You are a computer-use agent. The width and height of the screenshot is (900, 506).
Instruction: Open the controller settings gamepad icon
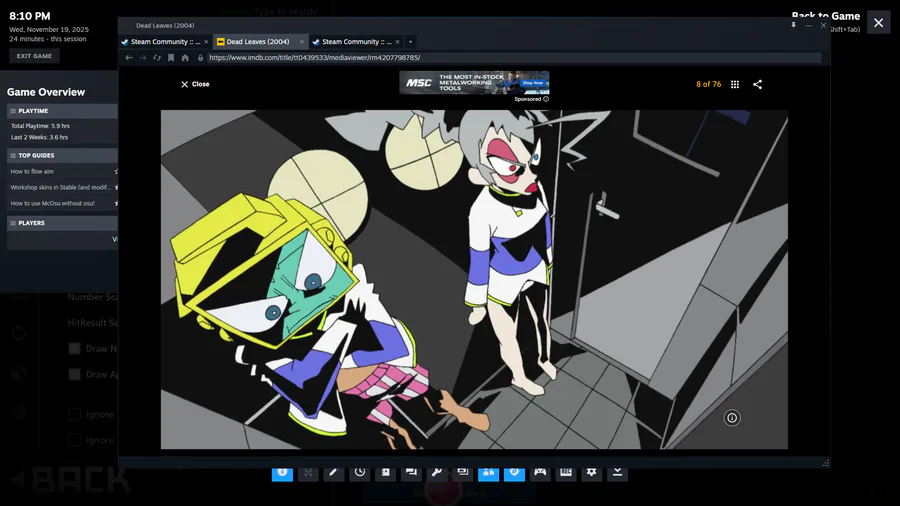pyautogui.click(x=540, y=472)
